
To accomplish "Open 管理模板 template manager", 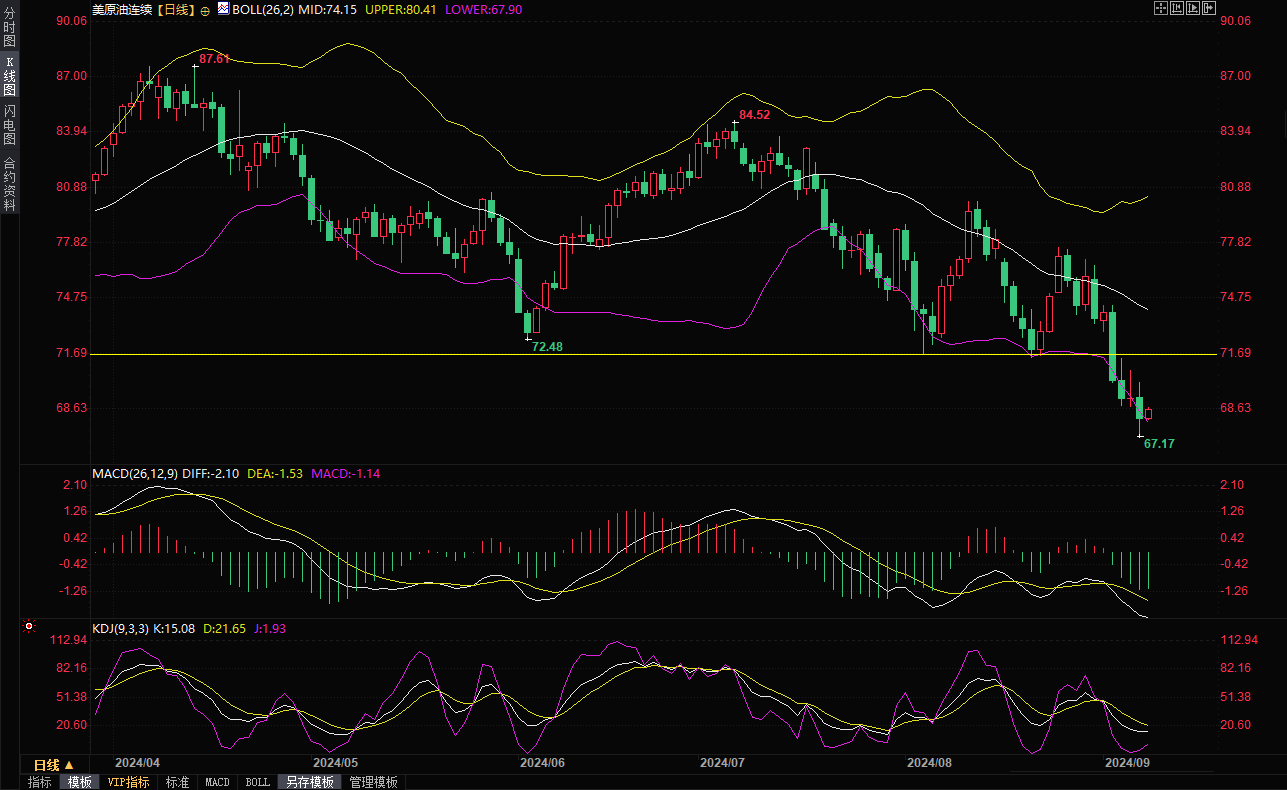I will coord(373,782).
